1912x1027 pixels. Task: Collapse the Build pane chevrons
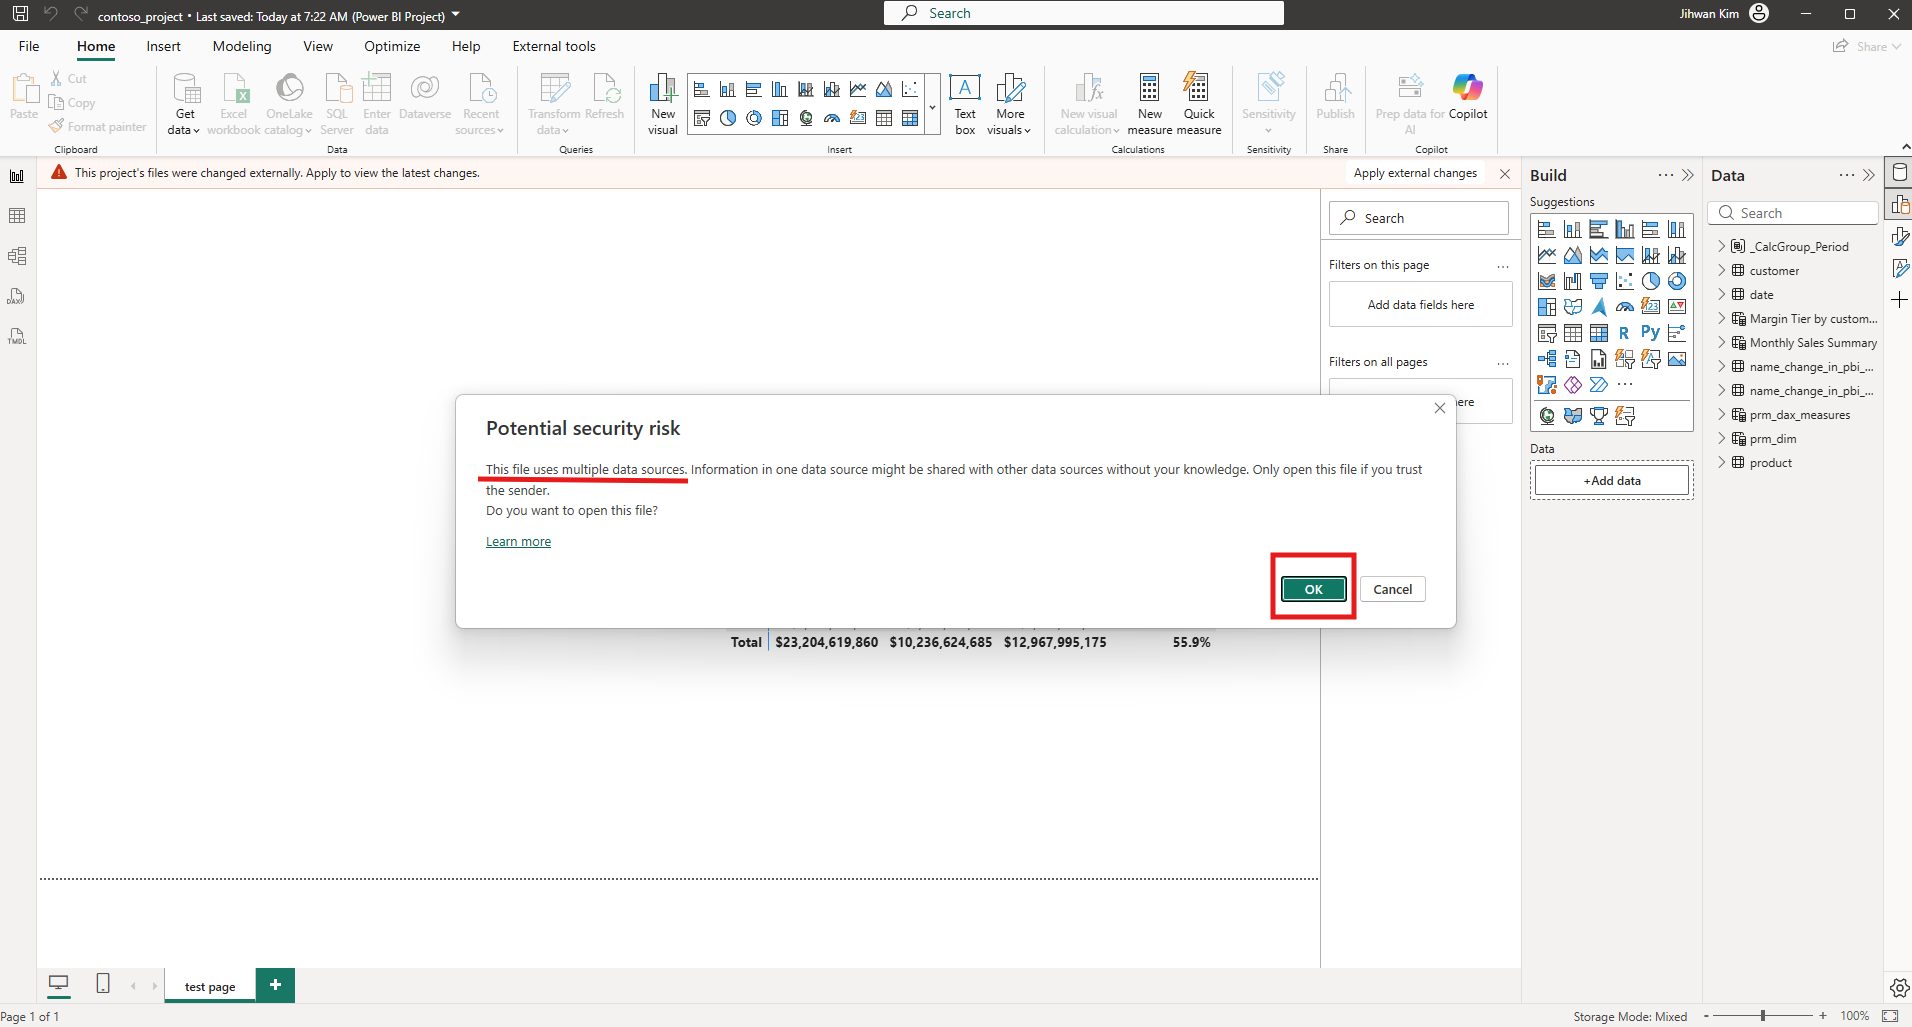tap(1688, 175)
